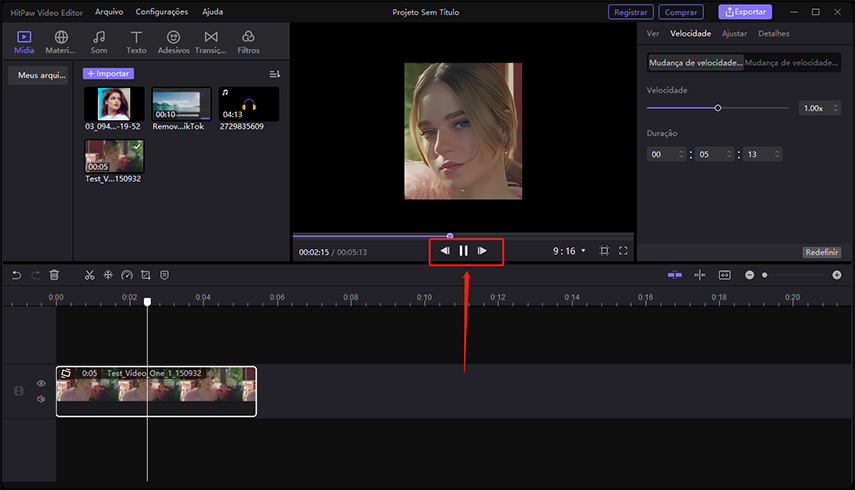Open the Arquivo menu

click(x=109, y=11)
